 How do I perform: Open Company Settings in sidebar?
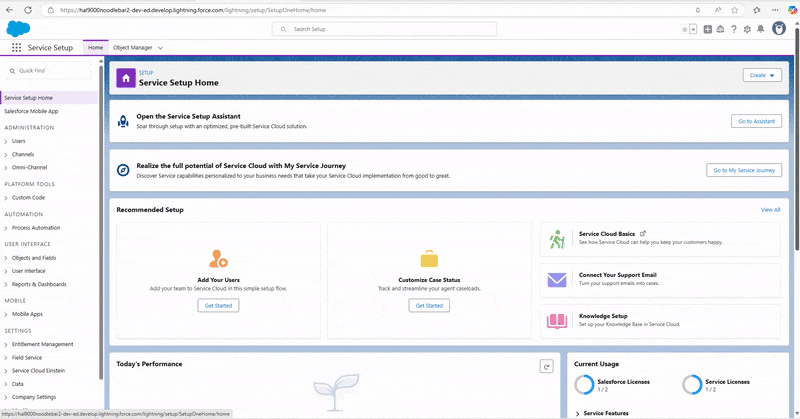pos(34,397)
